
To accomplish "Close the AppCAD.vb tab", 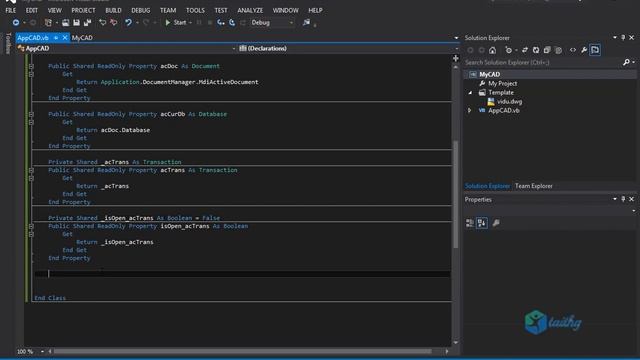I will pos(65,38).
